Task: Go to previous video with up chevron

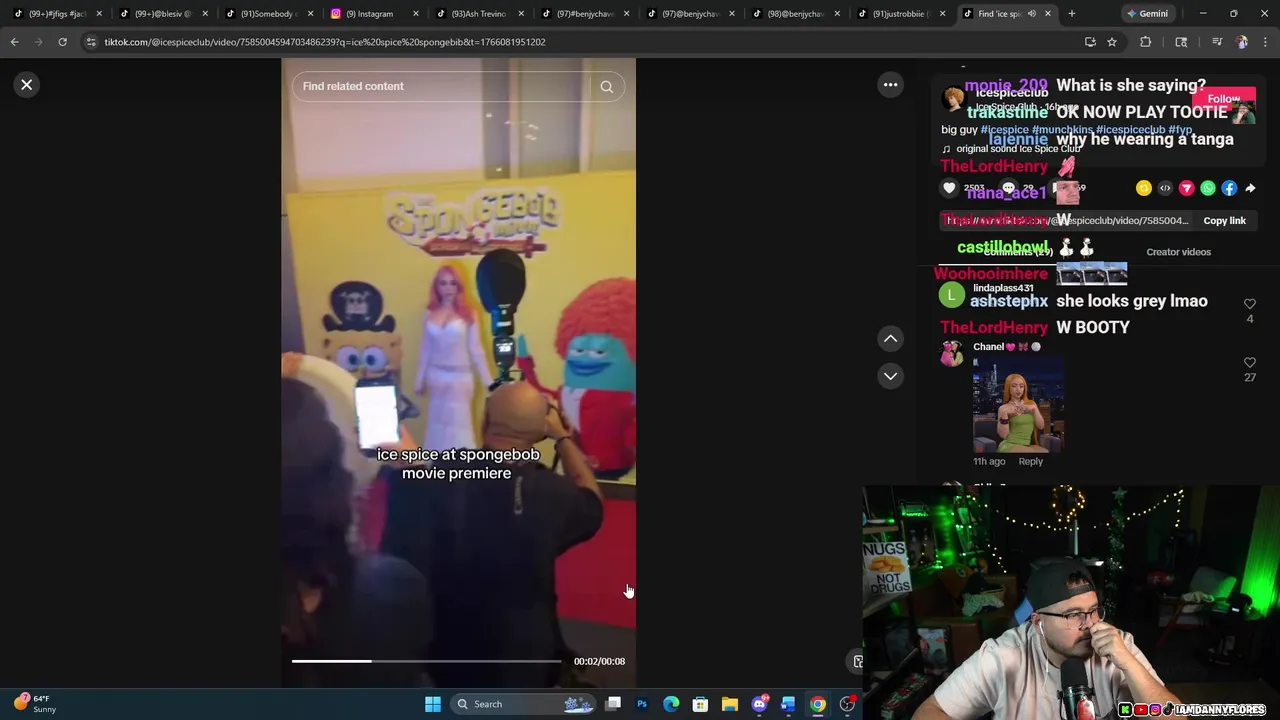Action: click(890, 339)
